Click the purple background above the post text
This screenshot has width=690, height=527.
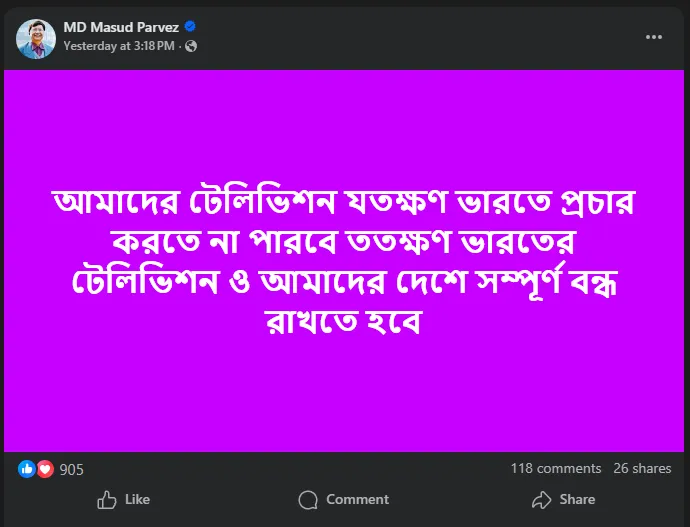tap(345, 120)
